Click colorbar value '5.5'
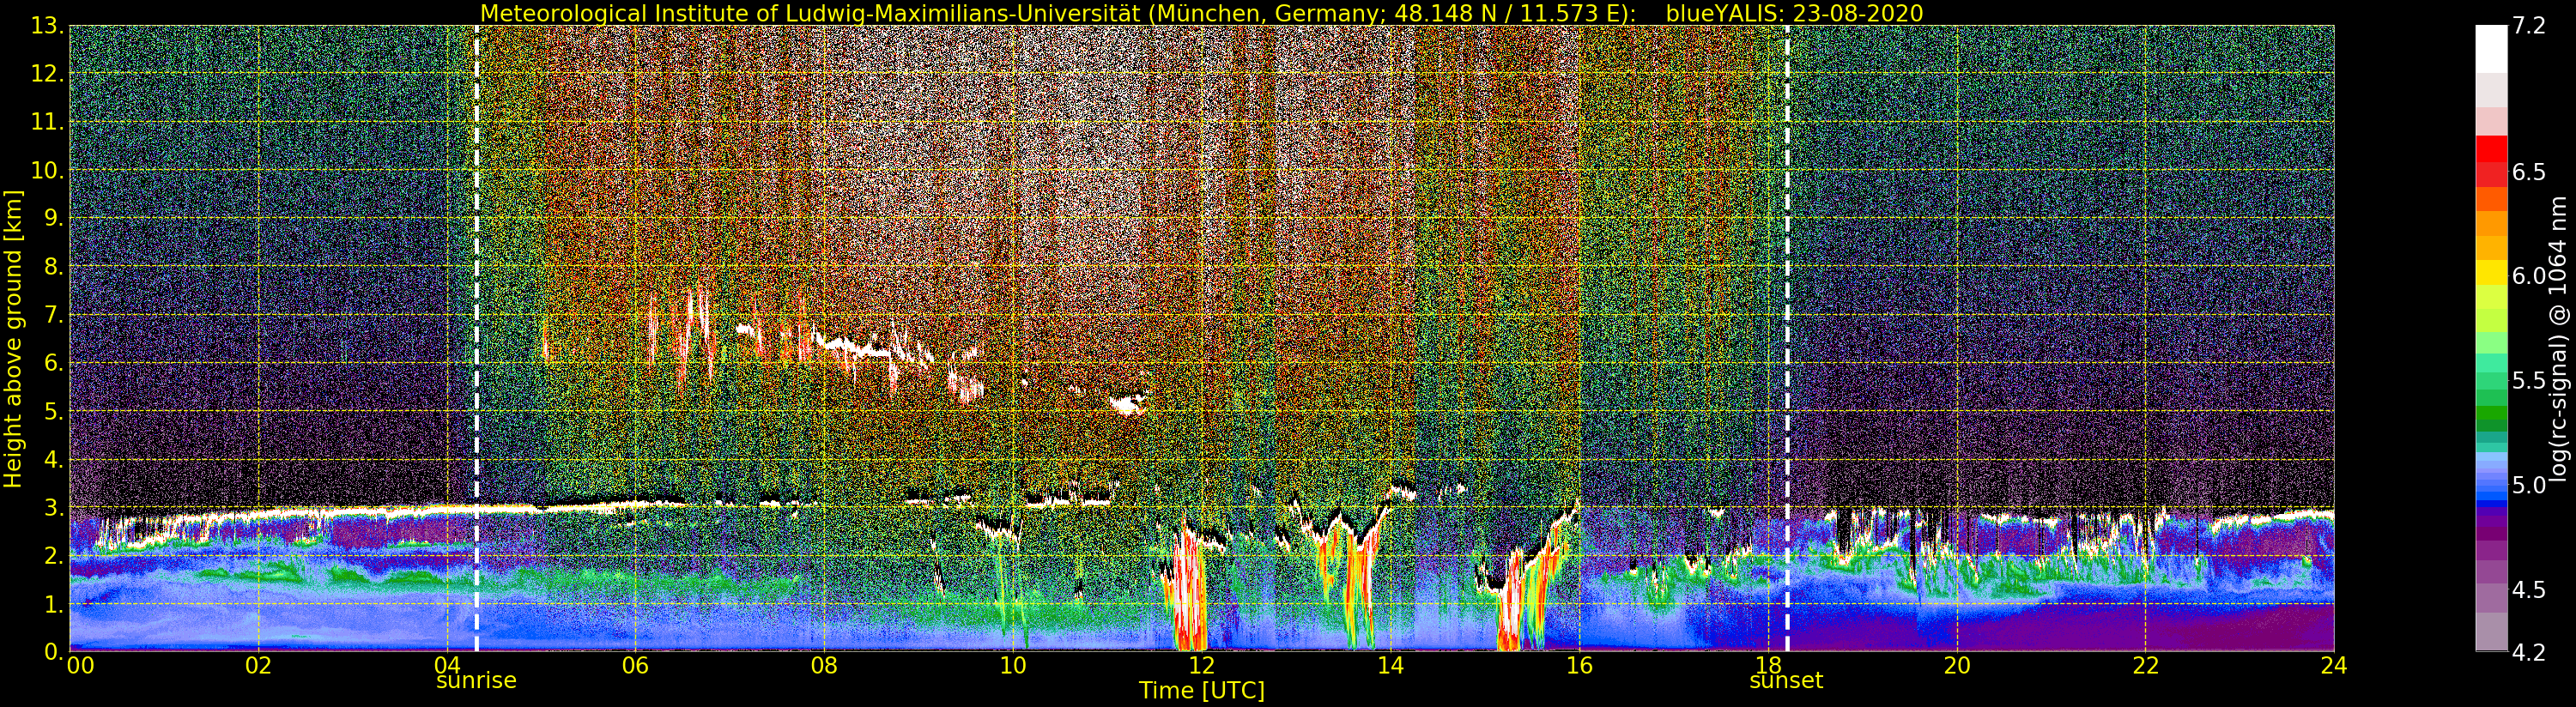Screen dimensions: 2576x707 2529,381
